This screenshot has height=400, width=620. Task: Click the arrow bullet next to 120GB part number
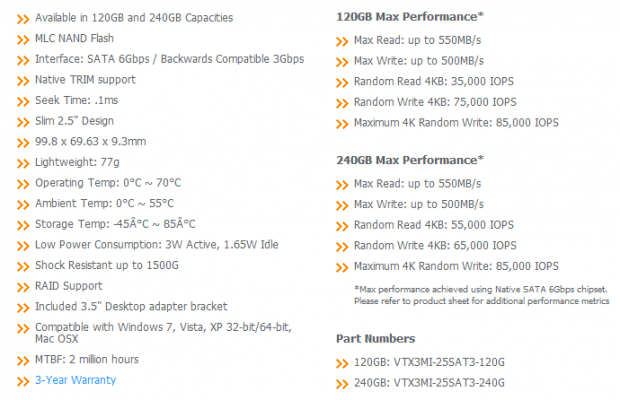pyautogui.click(x=342, y=364)
